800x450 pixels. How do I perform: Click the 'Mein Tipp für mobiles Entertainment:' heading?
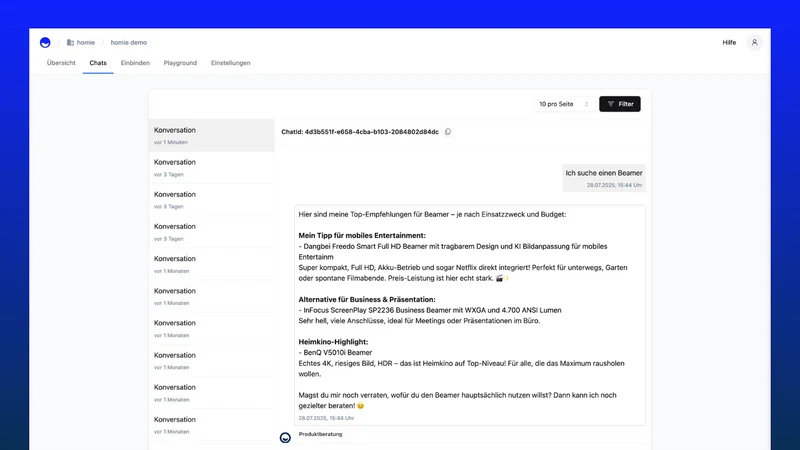(x=362, y=235)
